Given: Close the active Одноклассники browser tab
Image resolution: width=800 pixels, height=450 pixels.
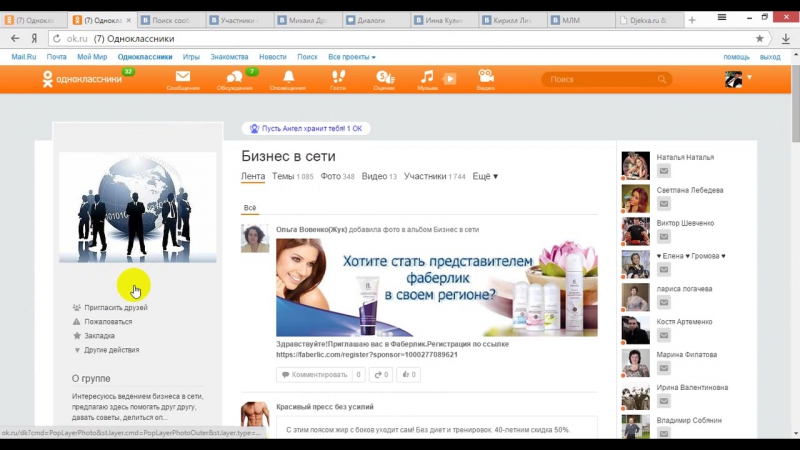Looking at the screenshot, I should (x=129, y=20).
